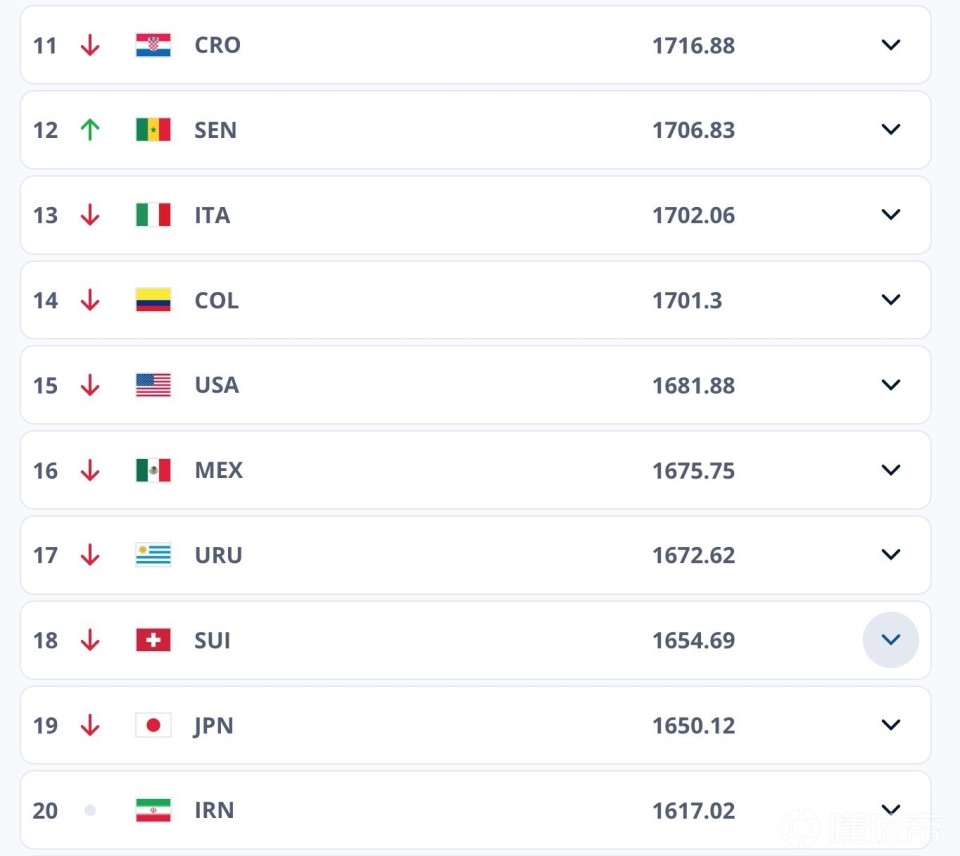Click the Italy flag icon

pyautogui.click(x=153, y=215)
